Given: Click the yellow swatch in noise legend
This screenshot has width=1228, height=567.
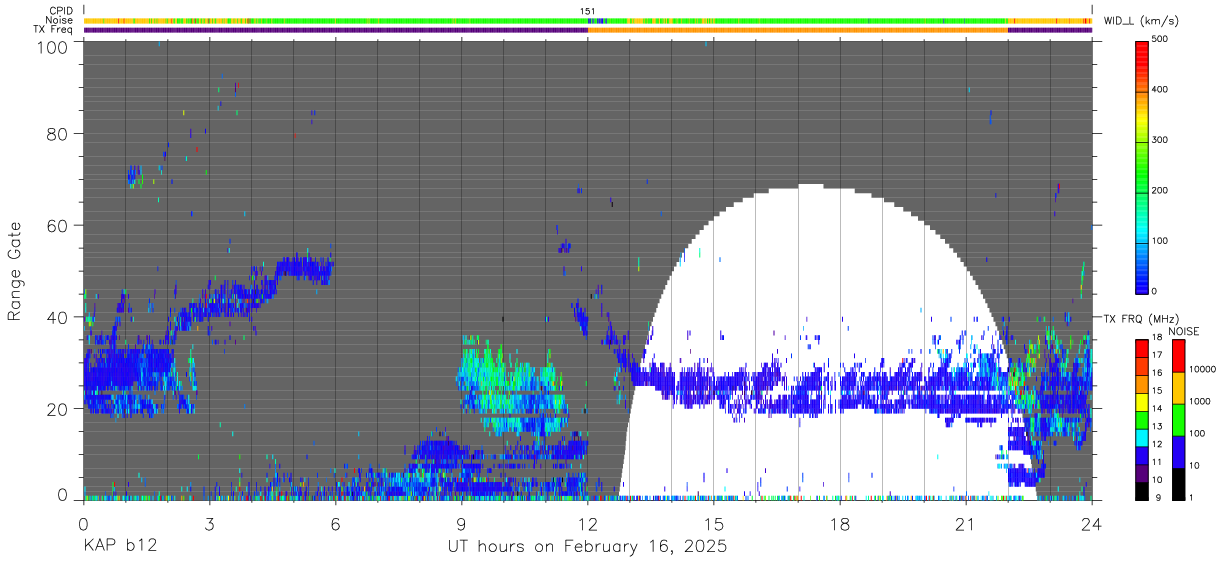Looking at the screenshot, I should tap(1177, 388).
